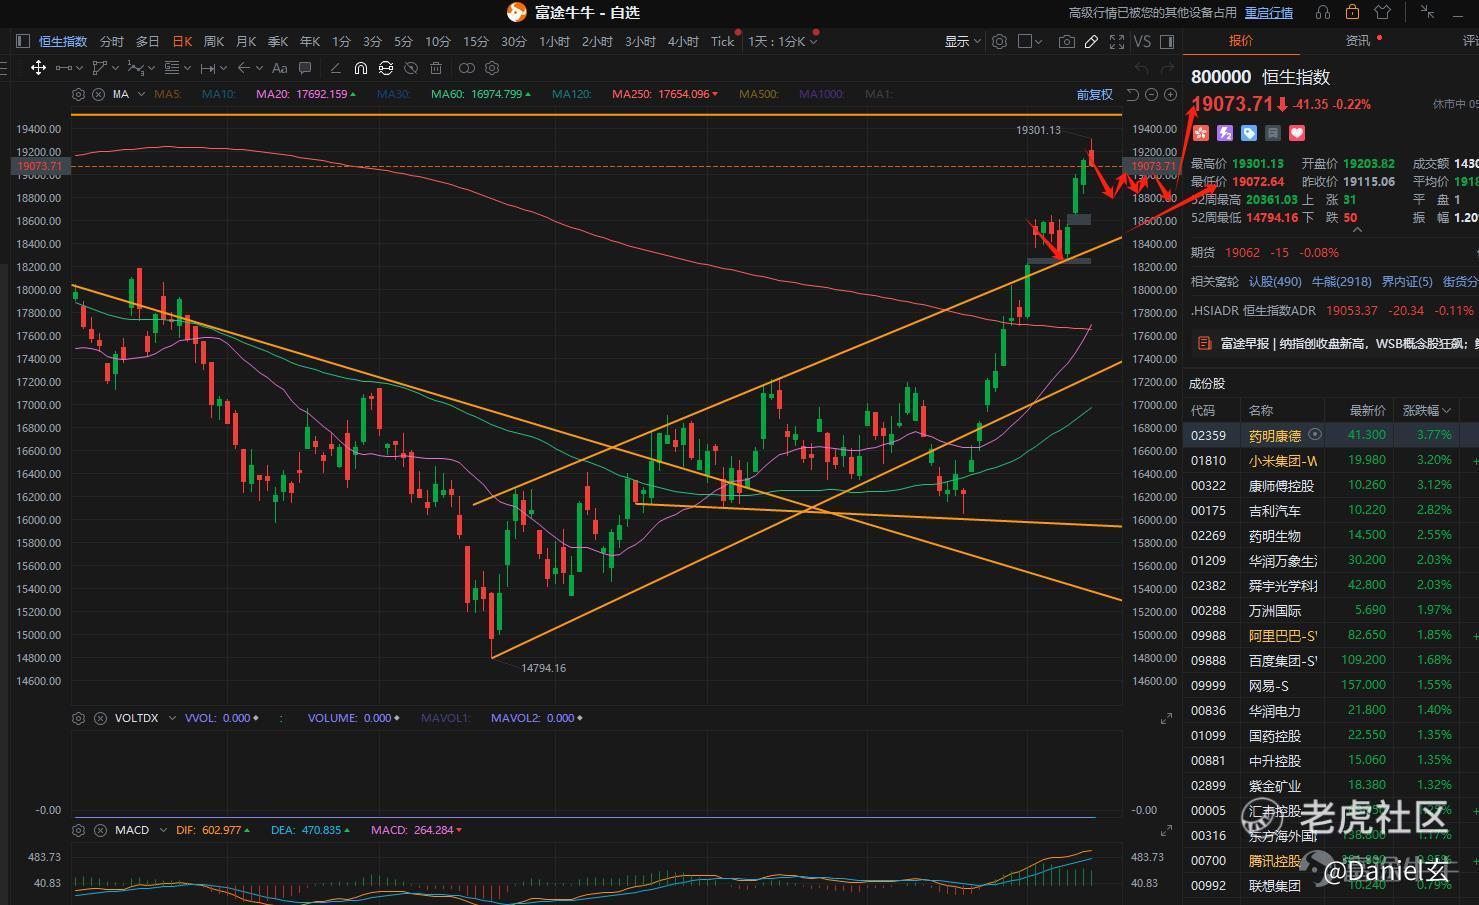
Task: Toggle drawing sync across periods icon
Action: coord(385,68)
